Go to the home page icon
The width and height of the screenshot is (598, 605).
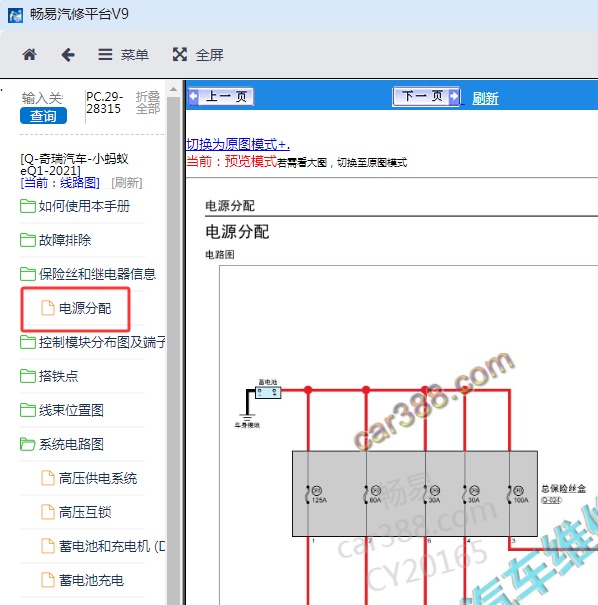29,55
